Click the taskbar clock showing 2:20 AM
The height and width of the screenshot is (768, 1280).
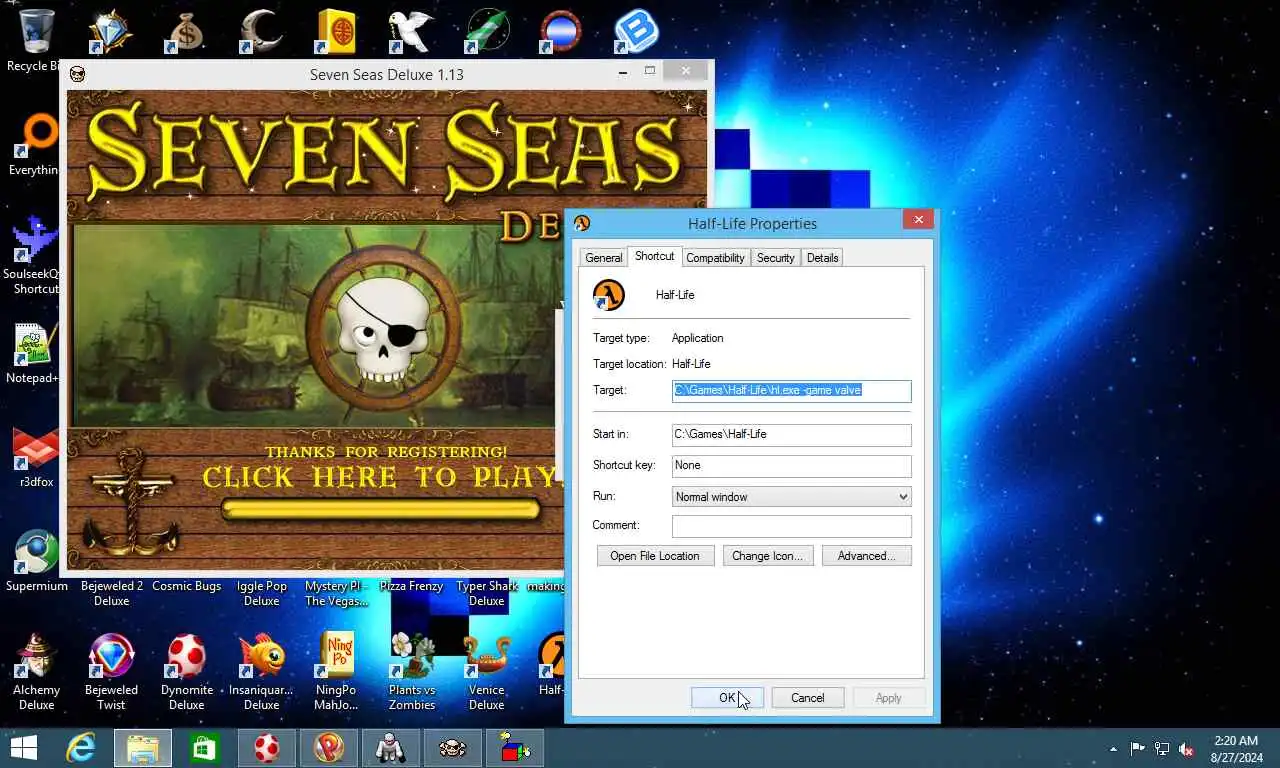click(x=1235, y=749)
